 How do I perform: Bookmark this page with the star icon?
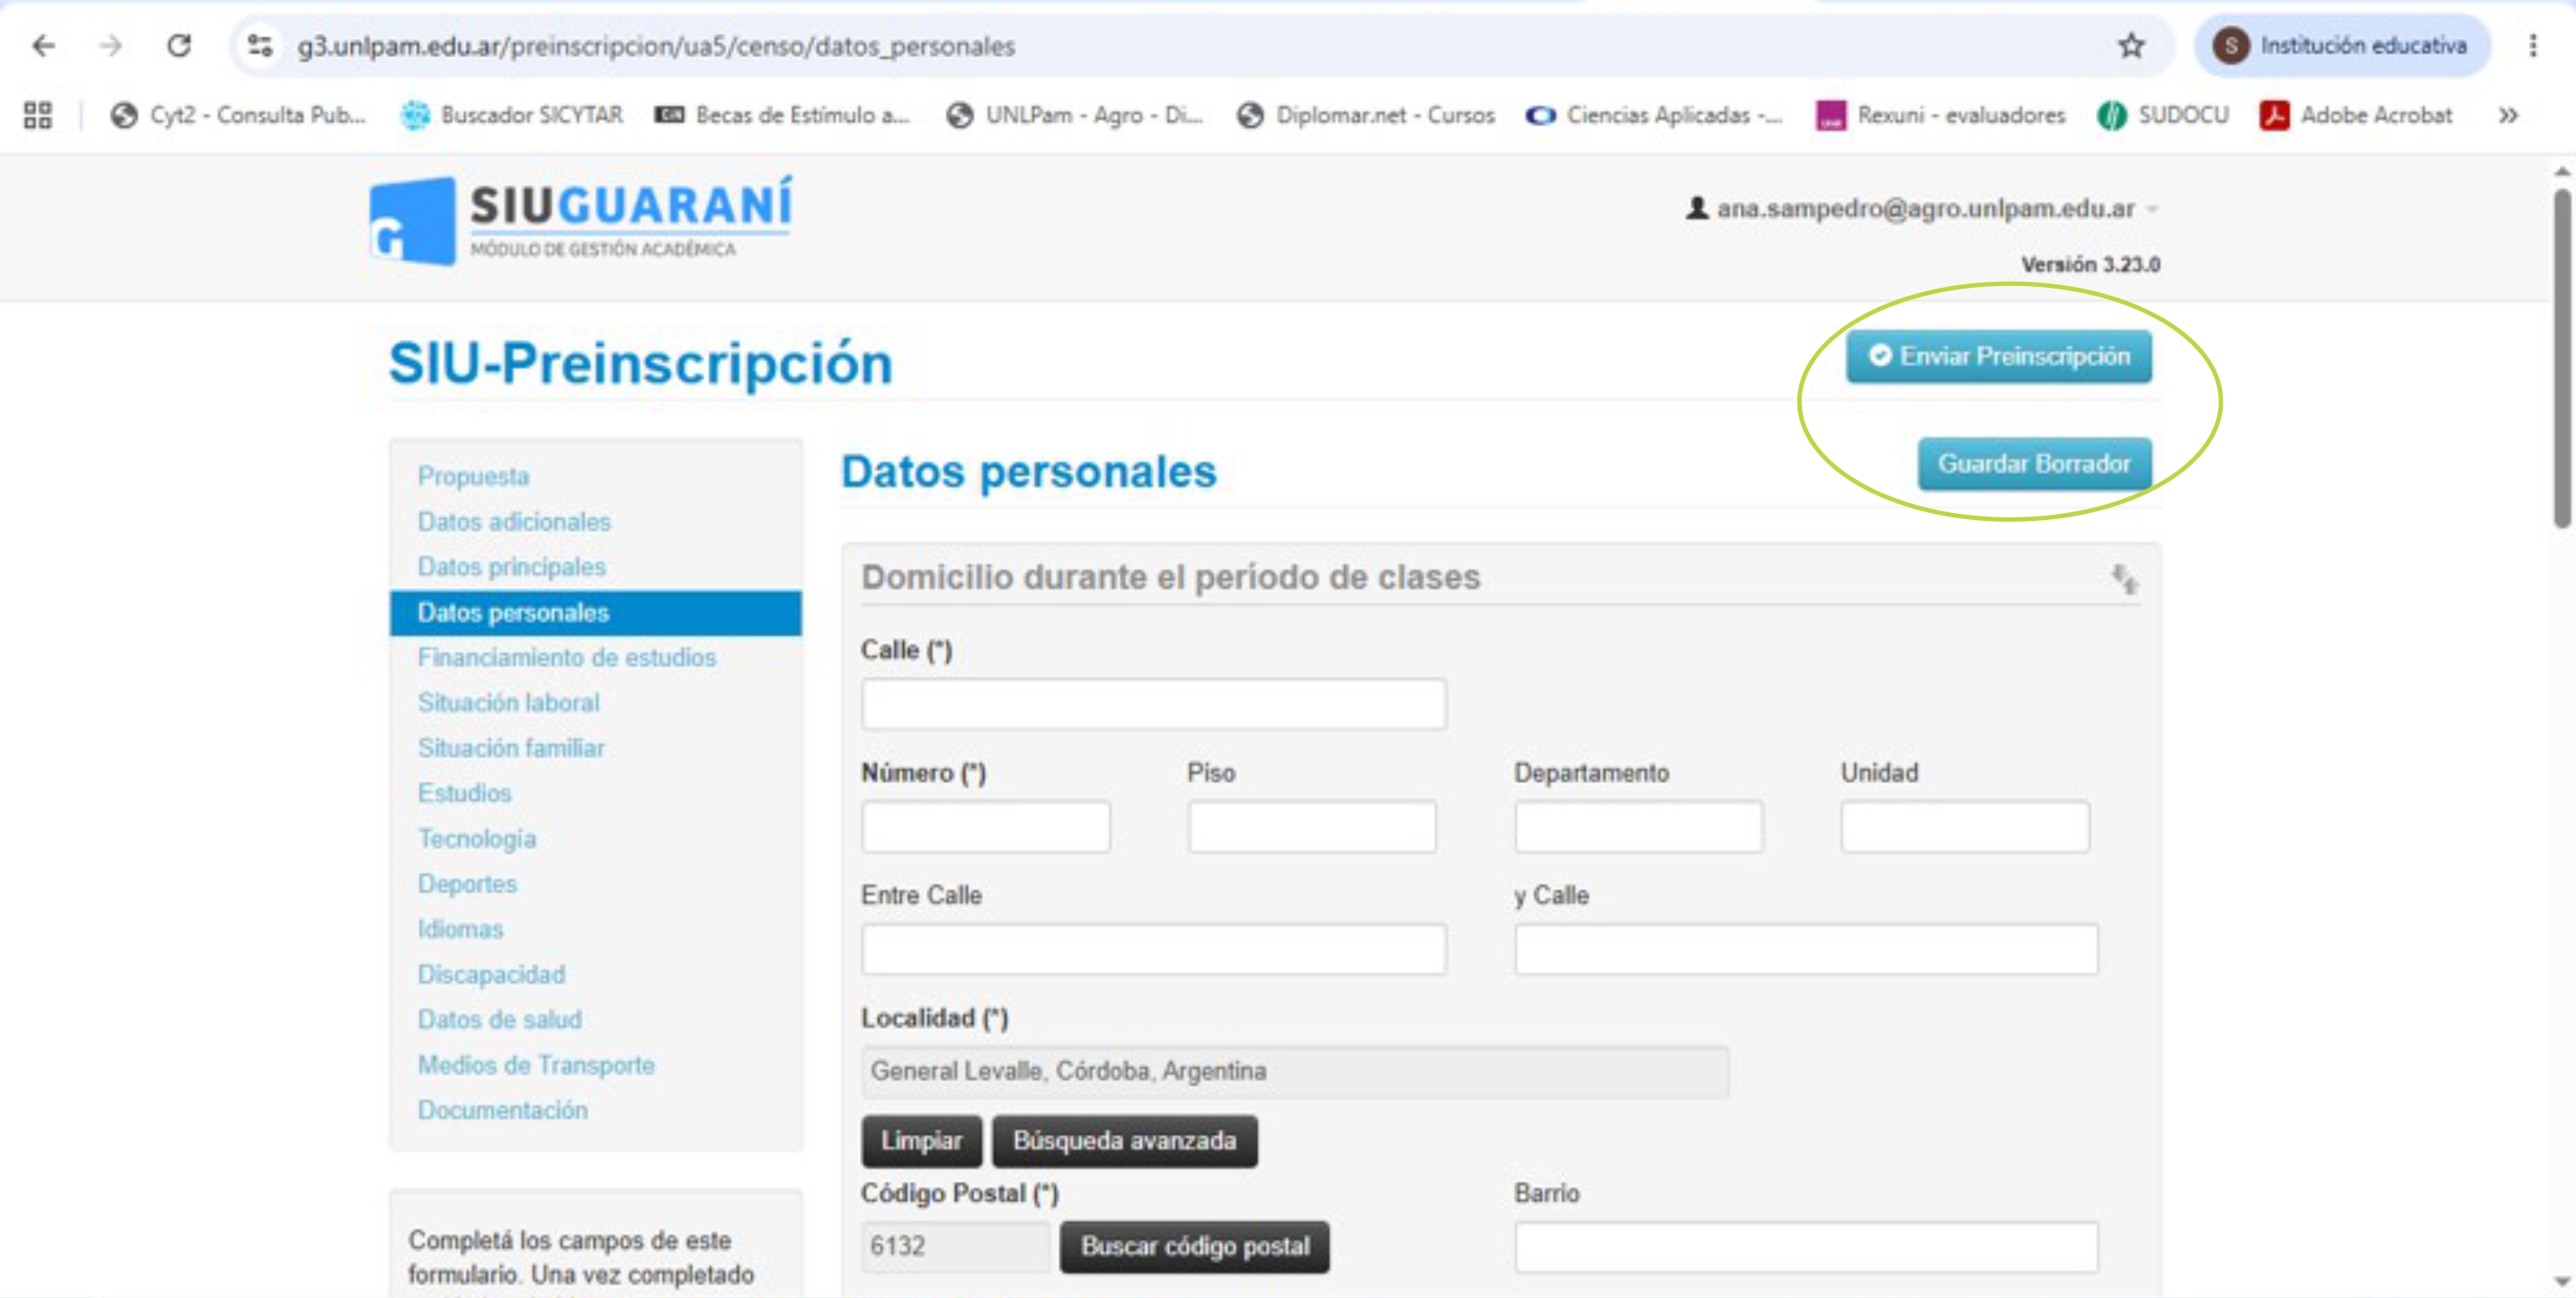(2131, 46)
